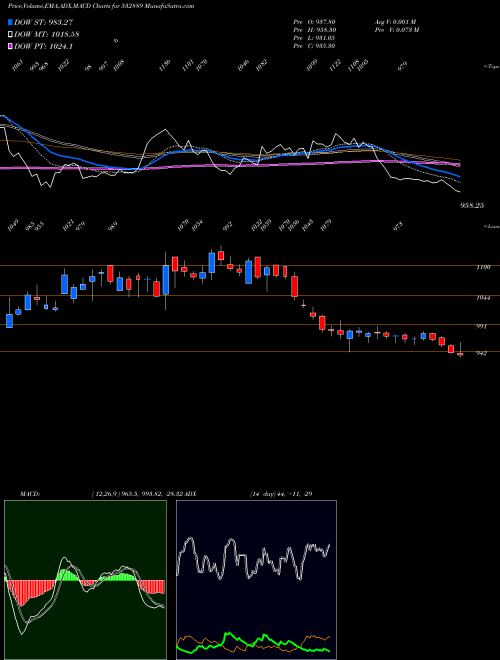Click the 942 price level label
Image resolution: width=500 pixels, height=660 pixels.
click(481, 353)
